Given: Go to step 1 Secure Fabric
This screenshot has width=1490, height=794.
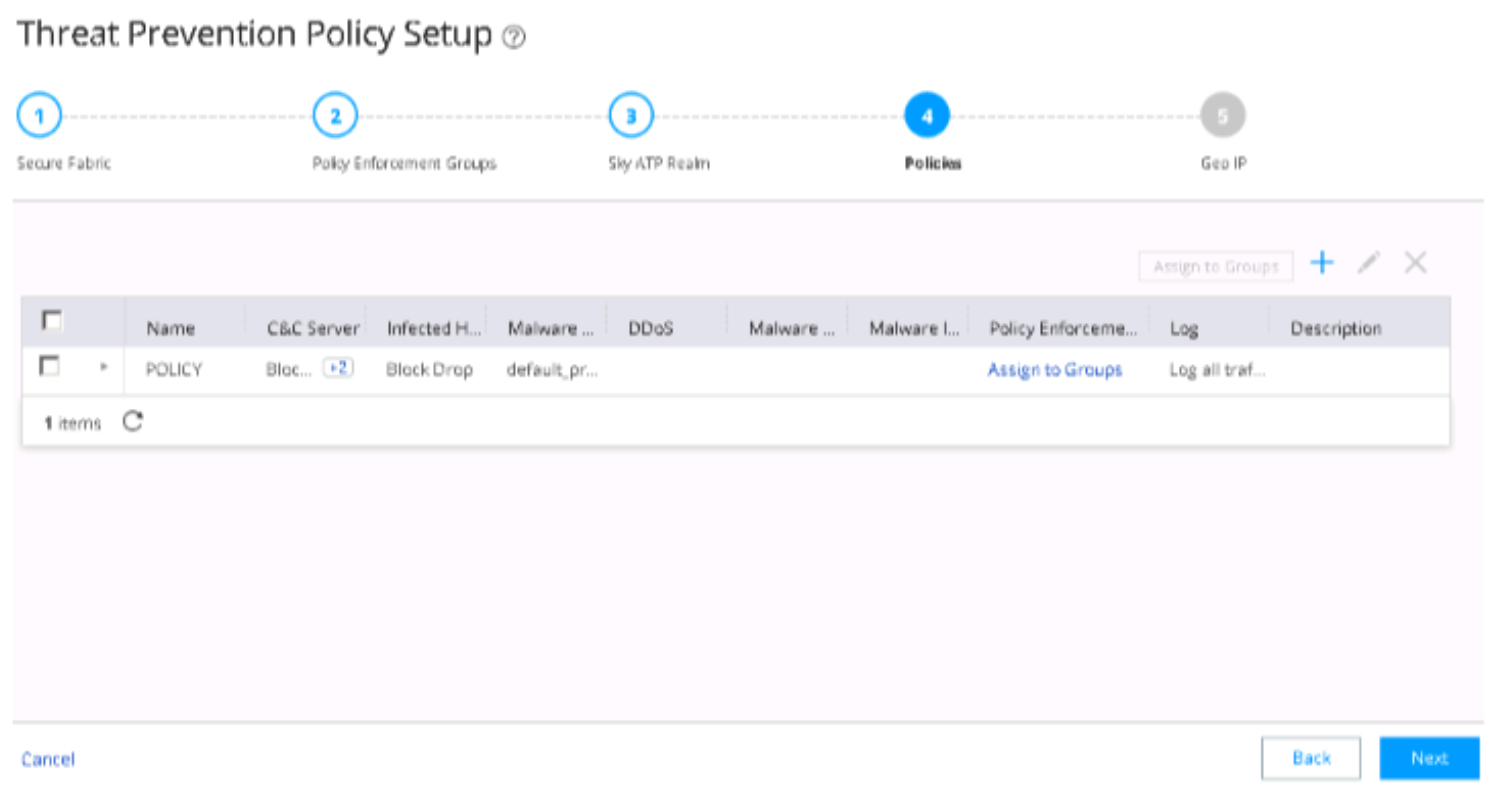Looking at the screenshot, I should point(39,117).
